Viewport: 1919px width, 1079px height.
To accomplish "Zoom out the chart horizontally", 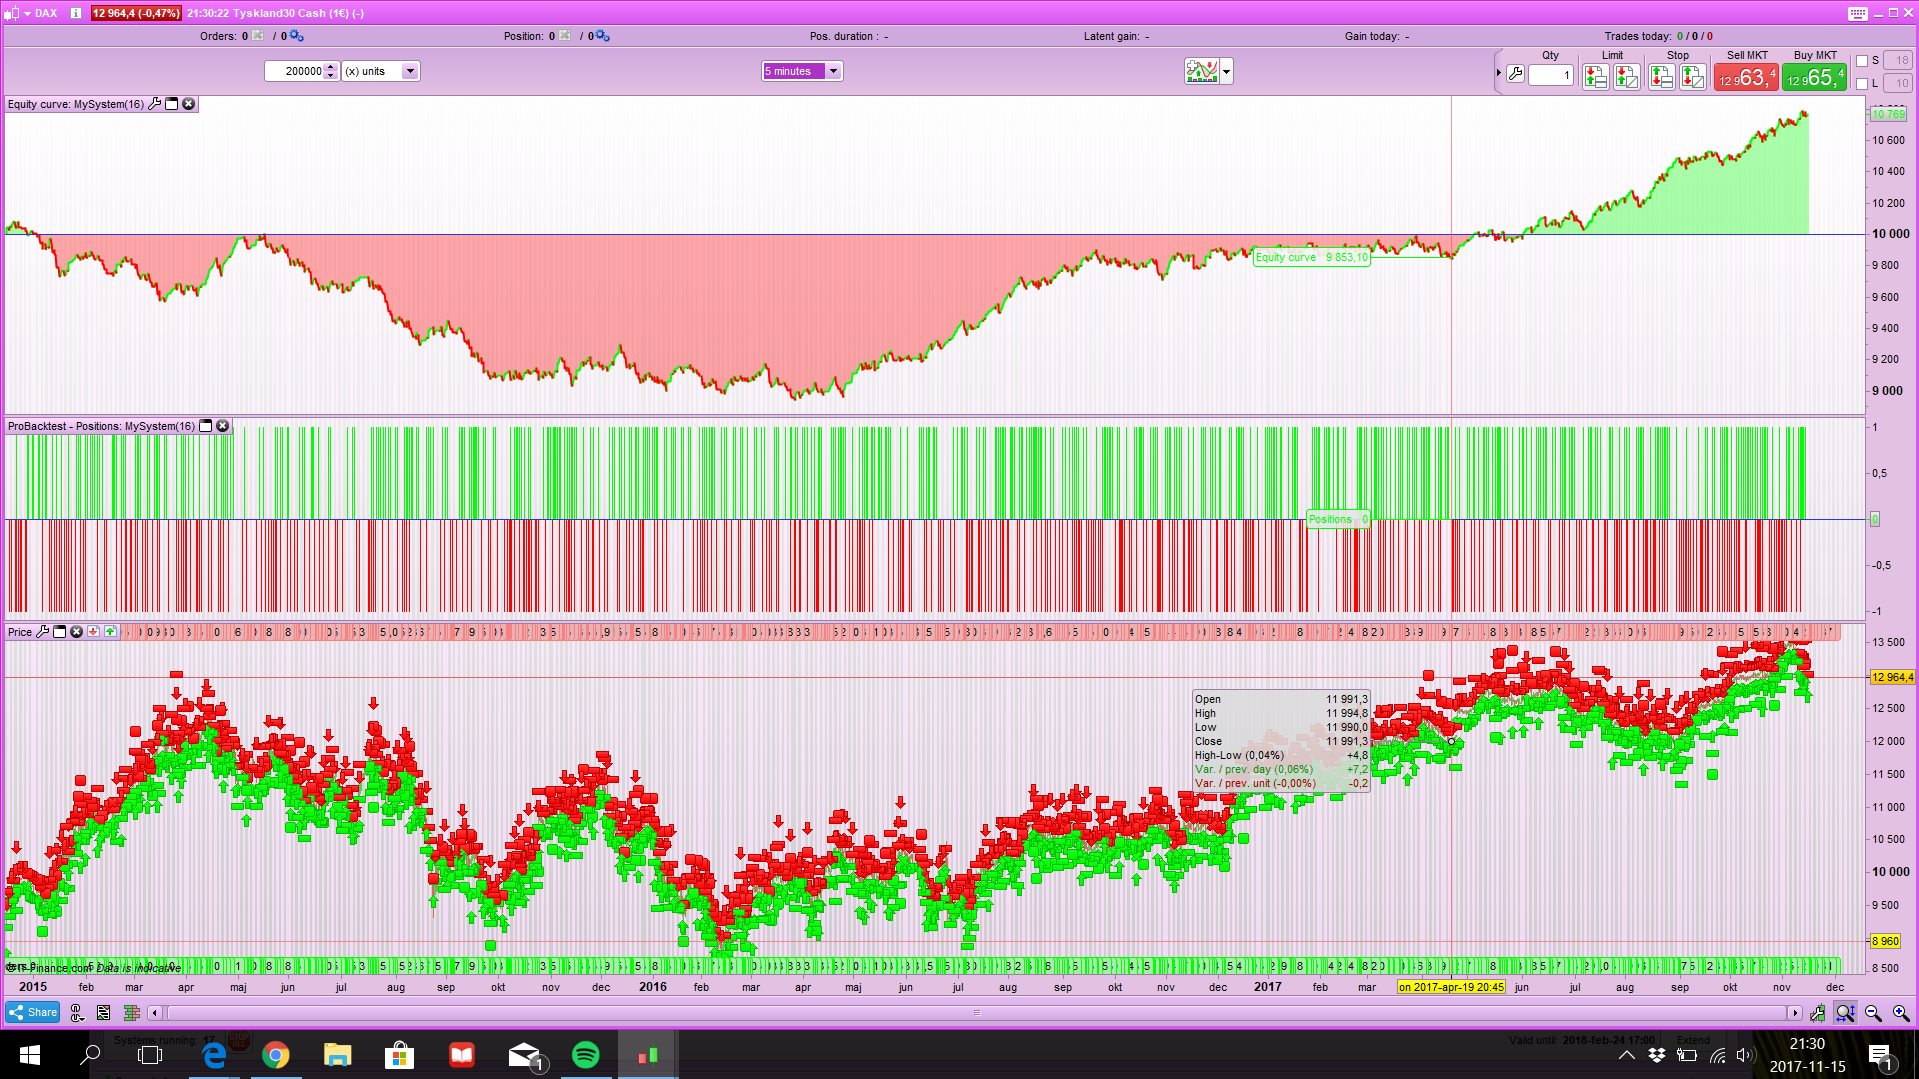I will pyautogui.click(x=1873, y=1013).
